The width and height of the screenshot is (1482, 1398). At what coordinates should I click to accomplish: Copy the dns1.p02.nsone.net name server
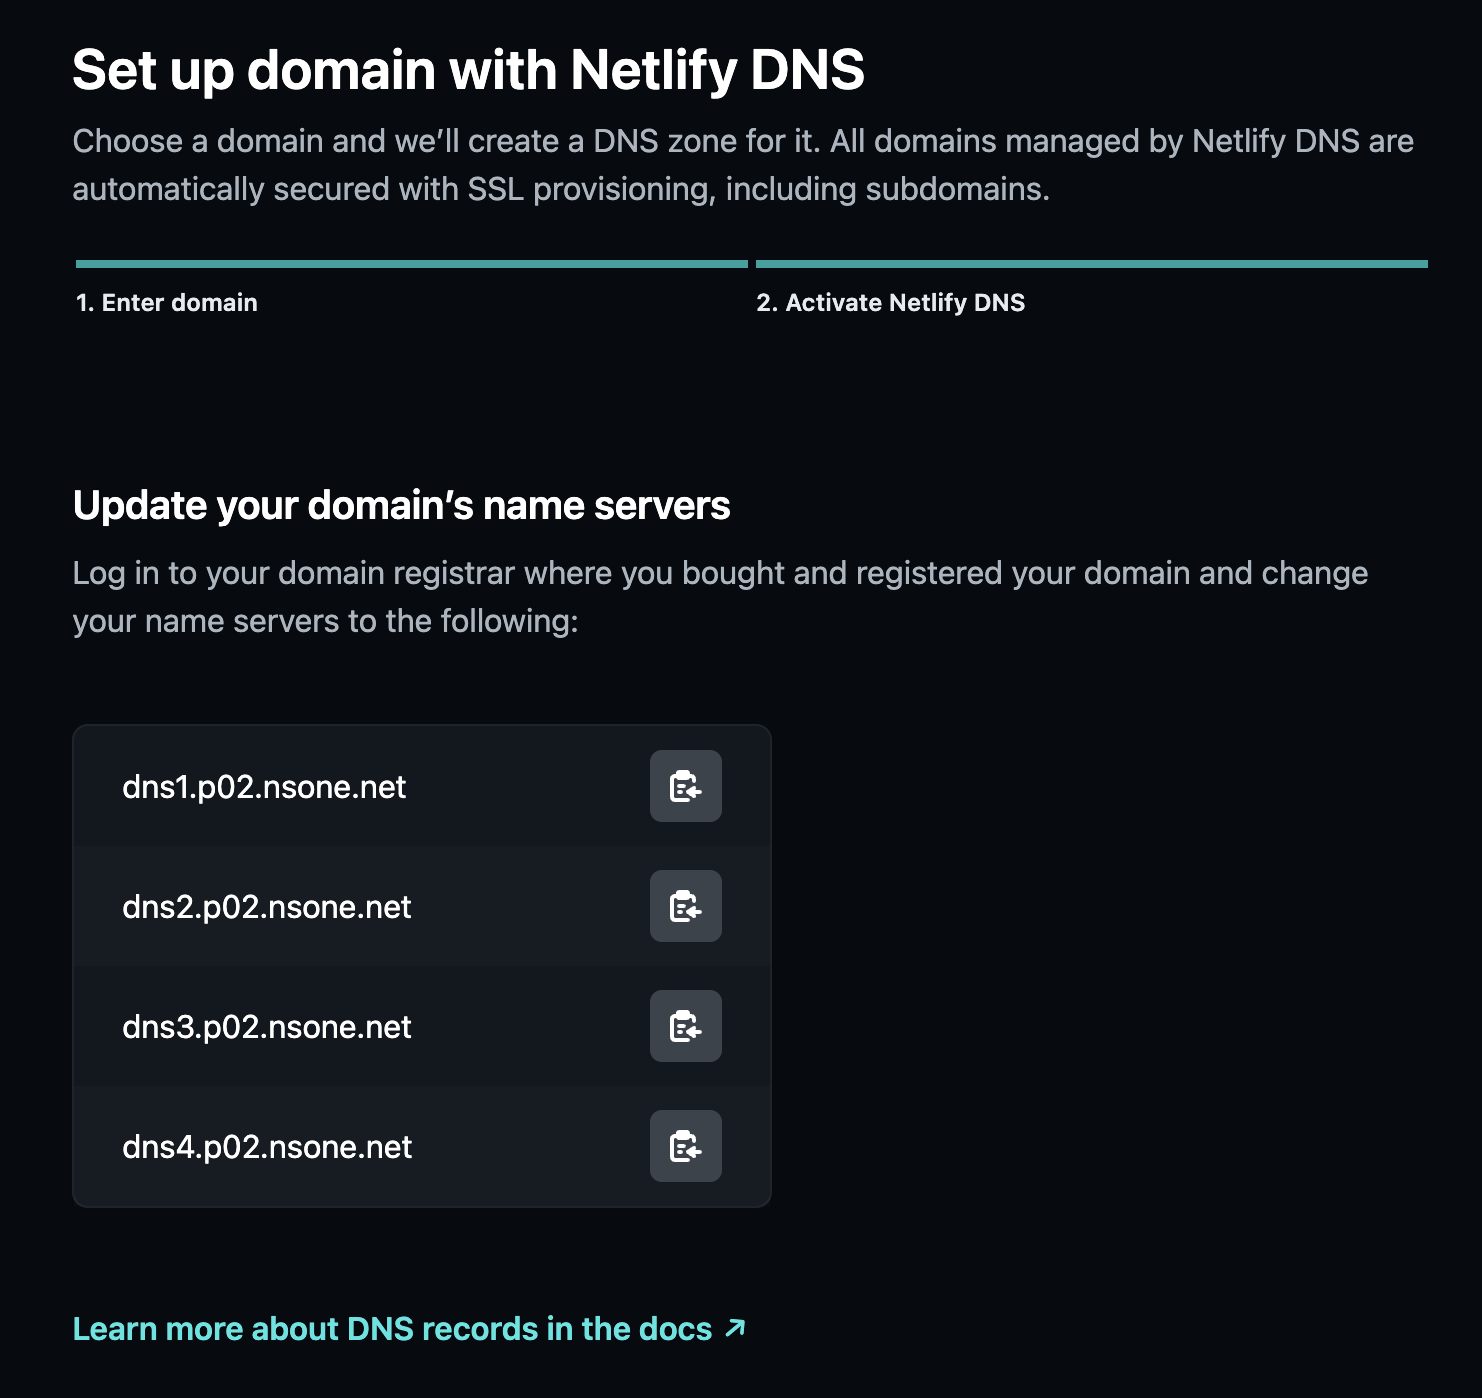click(x=686, y=786)
